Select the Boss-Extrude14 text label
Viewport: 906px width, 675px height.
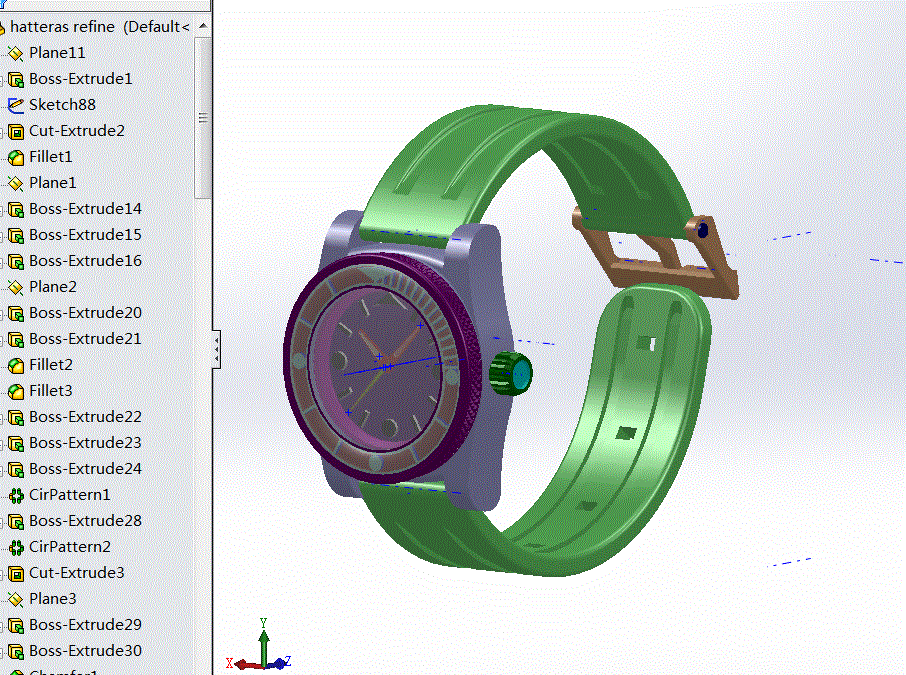85,209
